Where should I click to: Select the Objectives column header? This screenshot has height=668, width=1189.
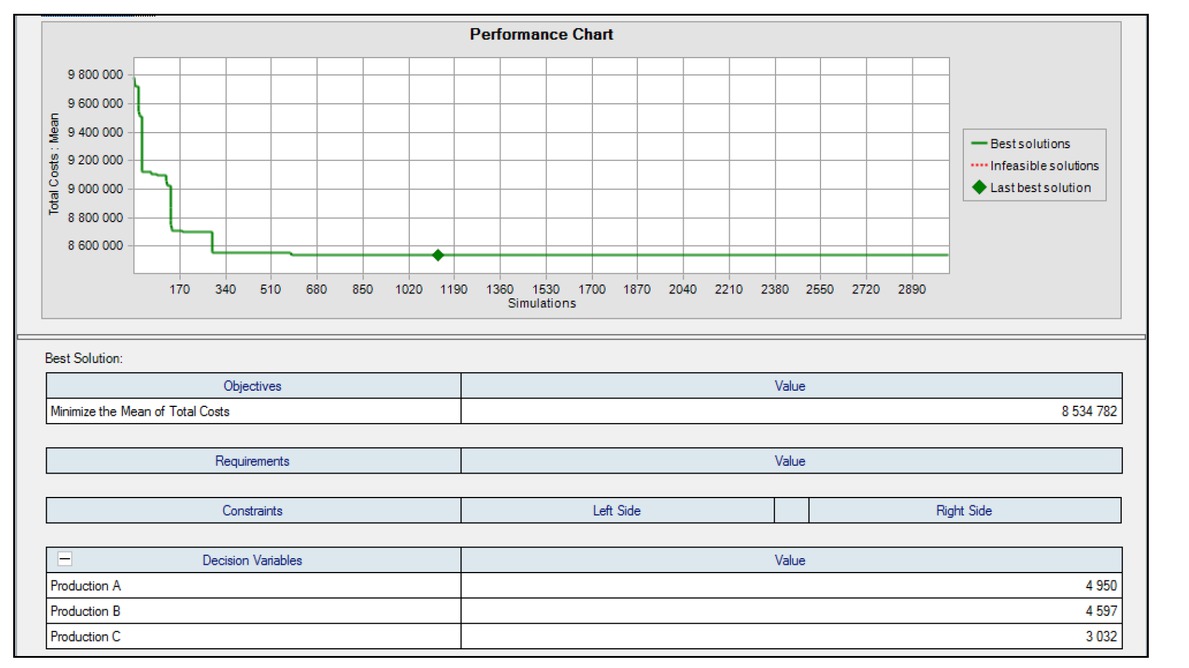click(x=252, y=386)
